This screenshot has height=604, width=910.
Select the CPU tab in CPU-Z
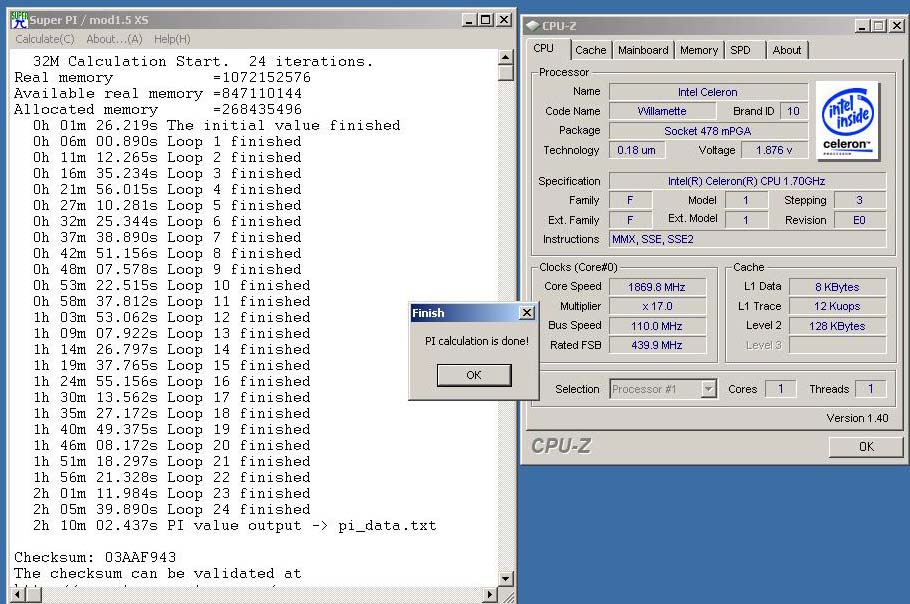click(x=544, y=49)
